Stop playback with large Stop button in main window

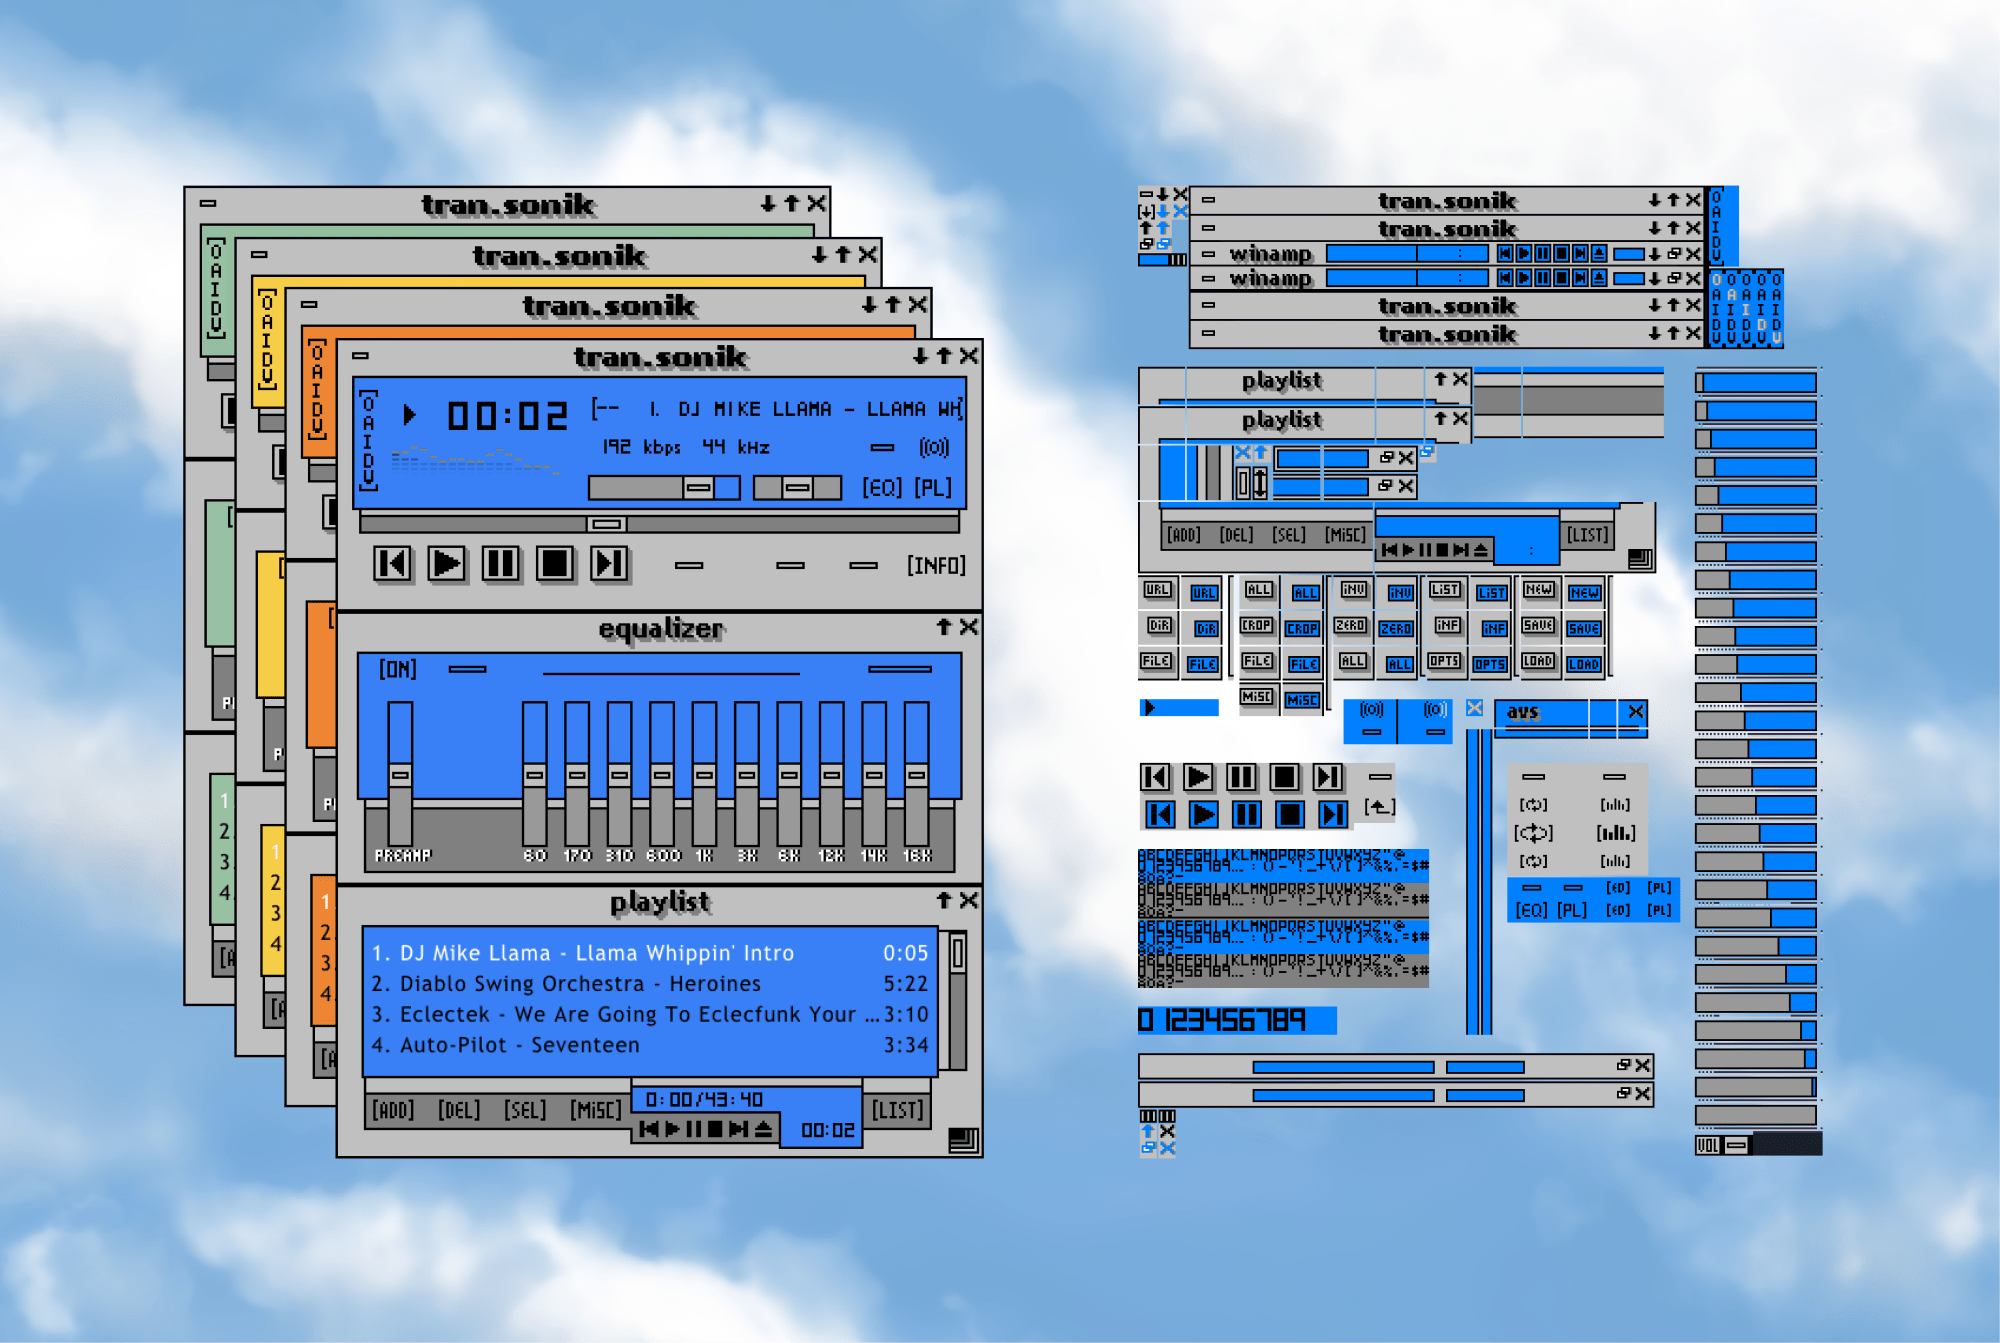[x=554, y=564]
